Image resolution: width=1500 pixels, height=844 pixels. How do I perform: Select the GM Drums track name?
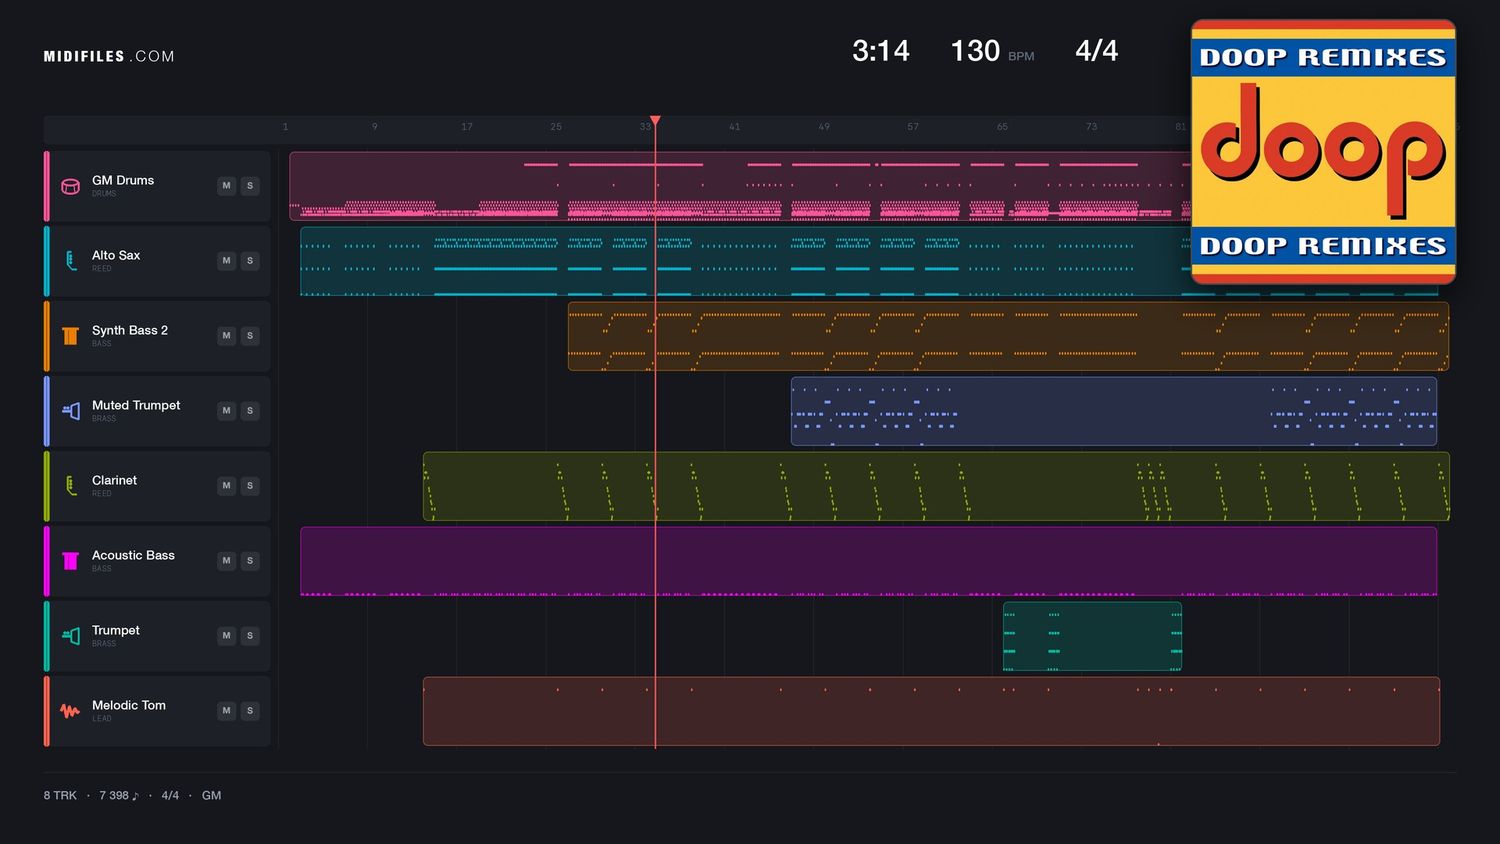[123, 180]
